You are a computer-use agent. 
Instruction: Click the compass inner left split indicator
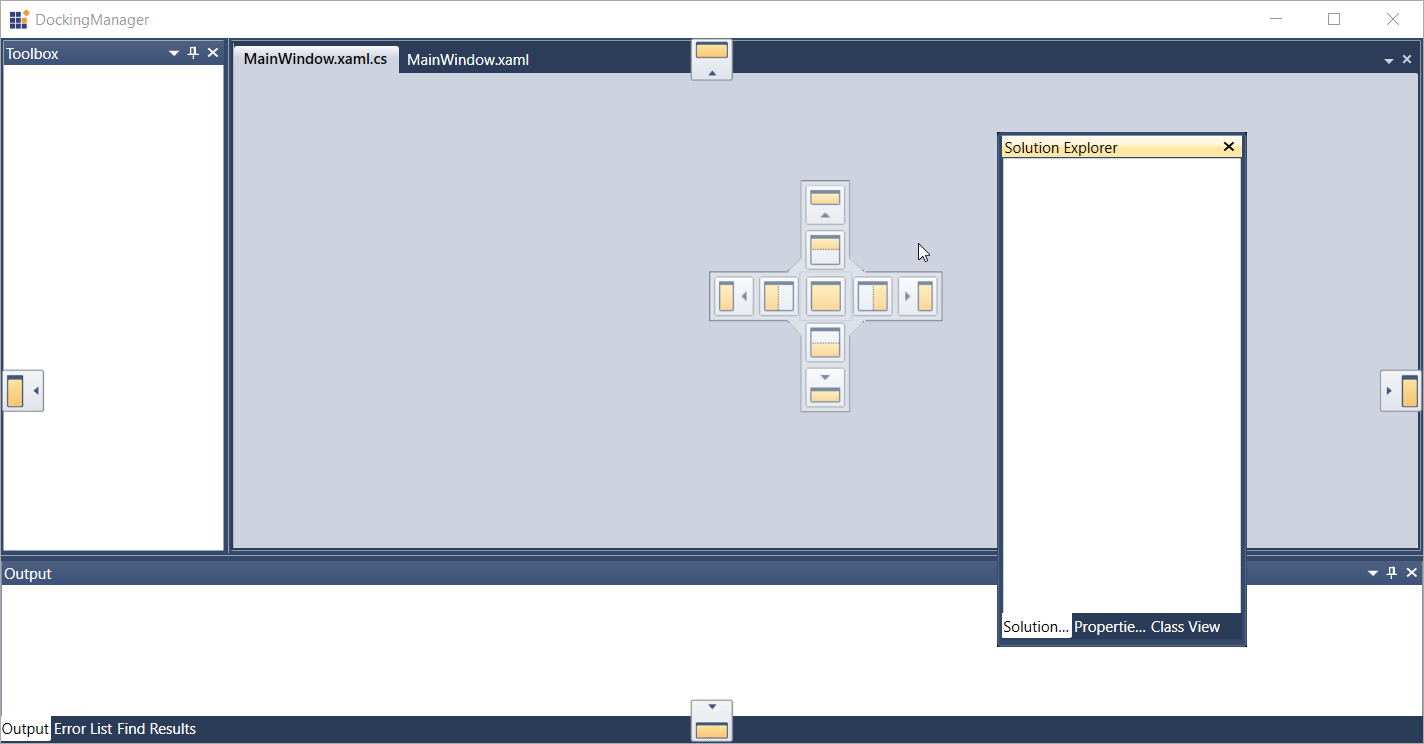pyautogui.click(x=779, y=296)
